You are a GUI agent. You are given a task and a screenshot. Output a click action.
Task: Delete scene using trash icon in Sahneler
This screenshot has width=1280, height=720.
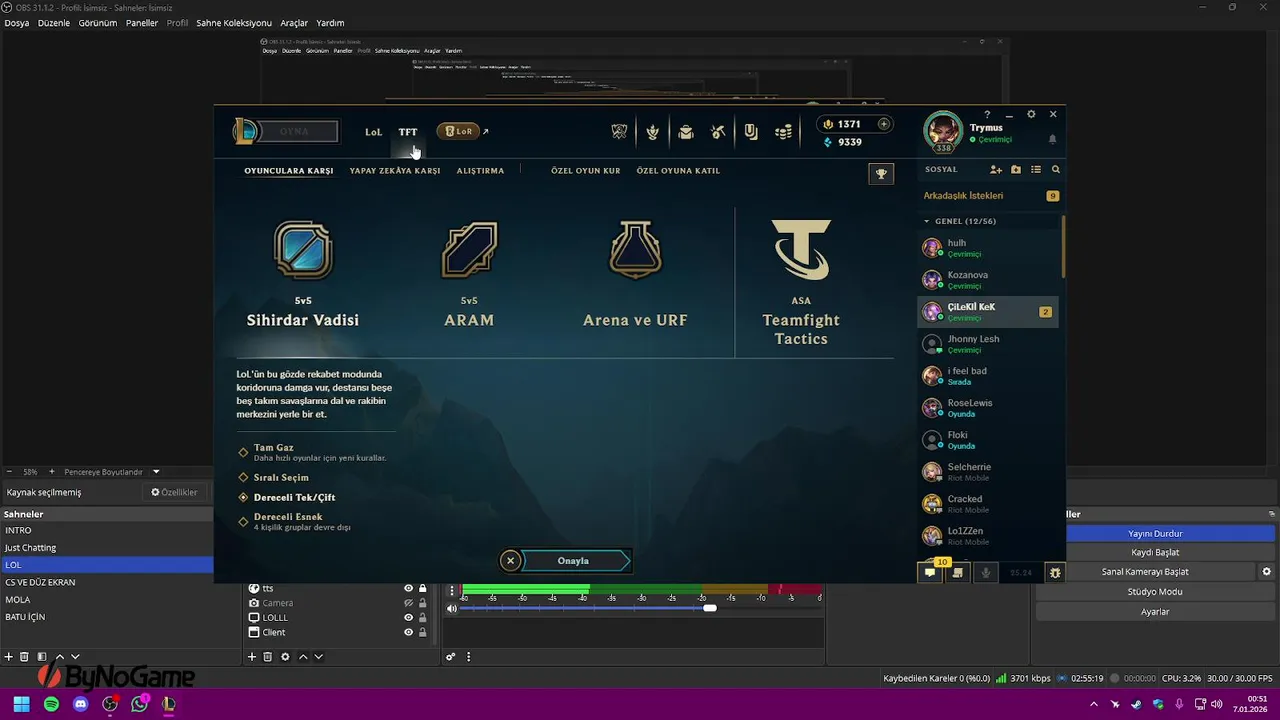24,657
